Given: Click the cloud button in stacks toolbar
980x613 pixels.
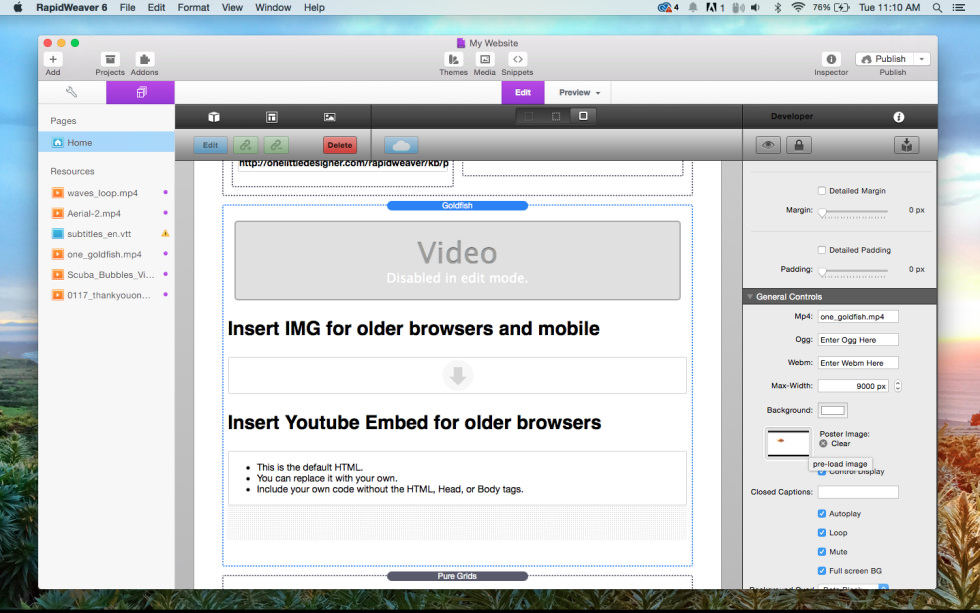Looking at the screenshot, I should 401,146.
